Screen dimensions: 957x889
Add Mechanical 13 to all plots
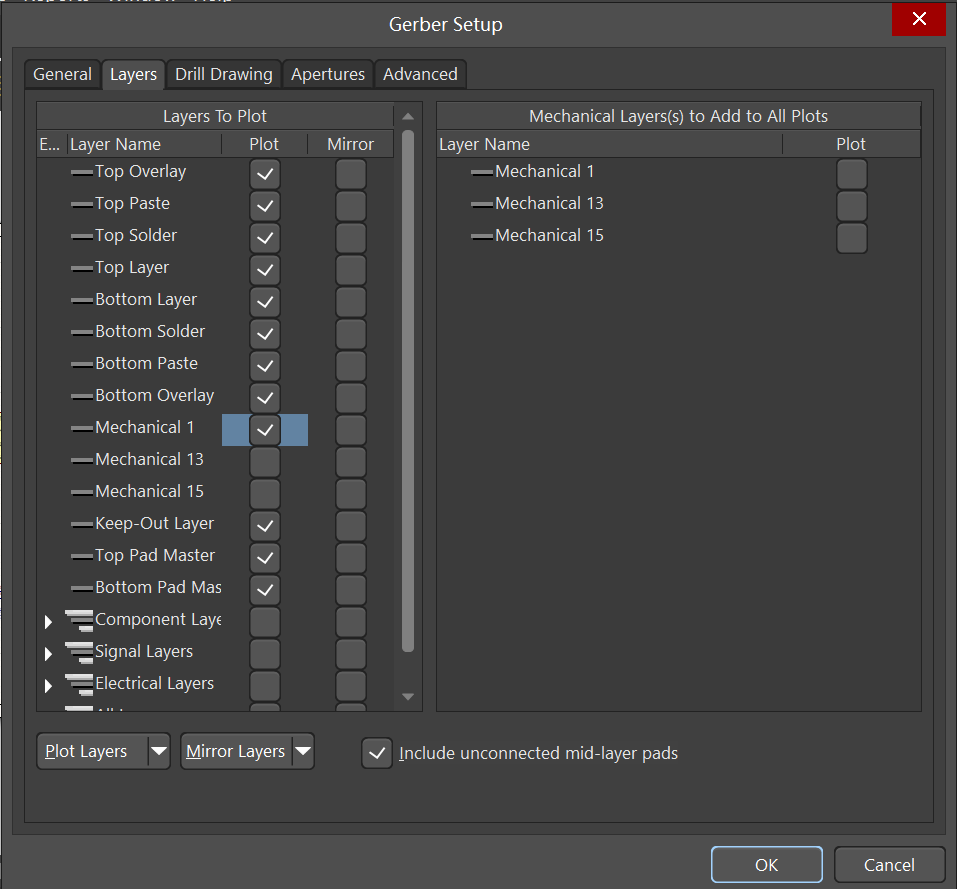coord(851,206)
